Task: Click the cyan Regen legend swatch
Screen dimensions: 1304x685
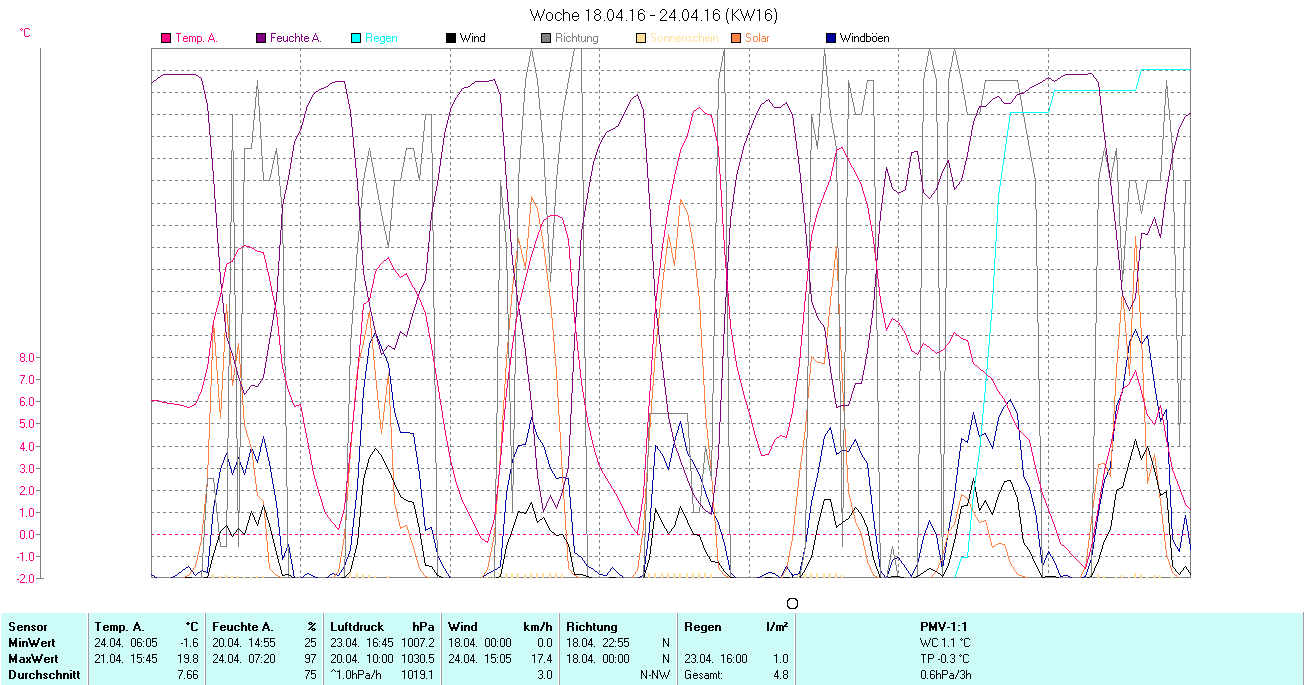Action: (x=356, y=39)
